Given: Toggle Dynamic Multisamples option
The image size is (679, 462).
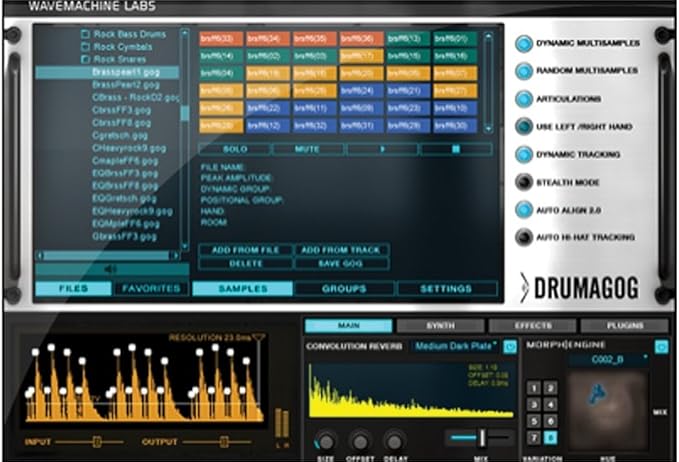Looking at the screenshot, I should pos(524,43).
